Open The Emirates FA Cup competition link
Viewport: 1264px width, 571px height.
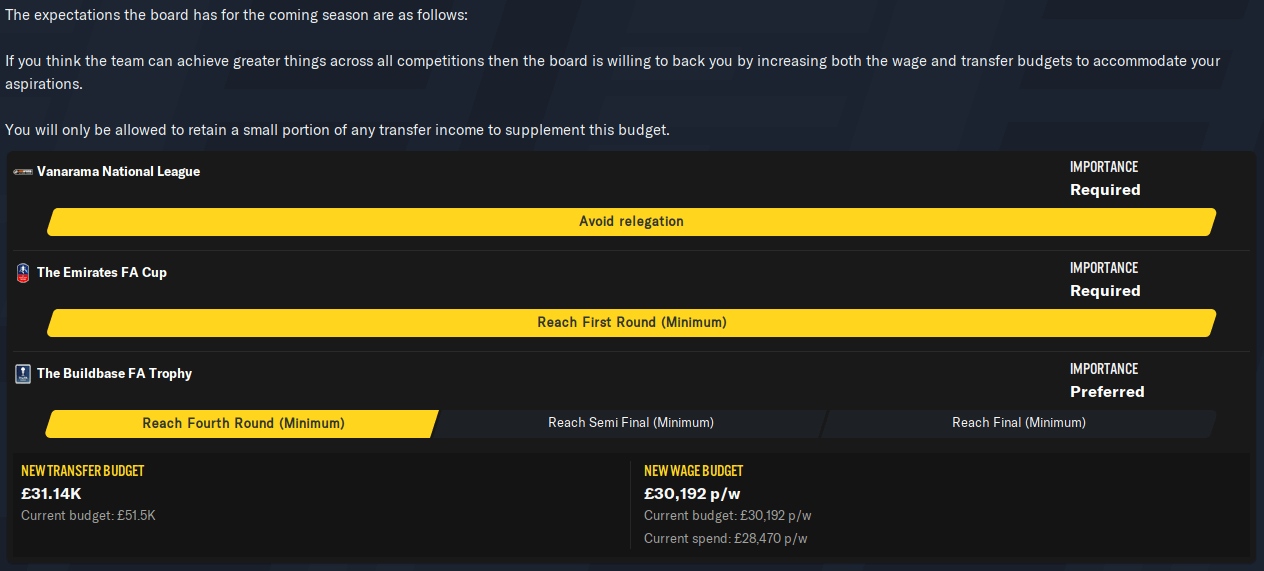[102, 273]
